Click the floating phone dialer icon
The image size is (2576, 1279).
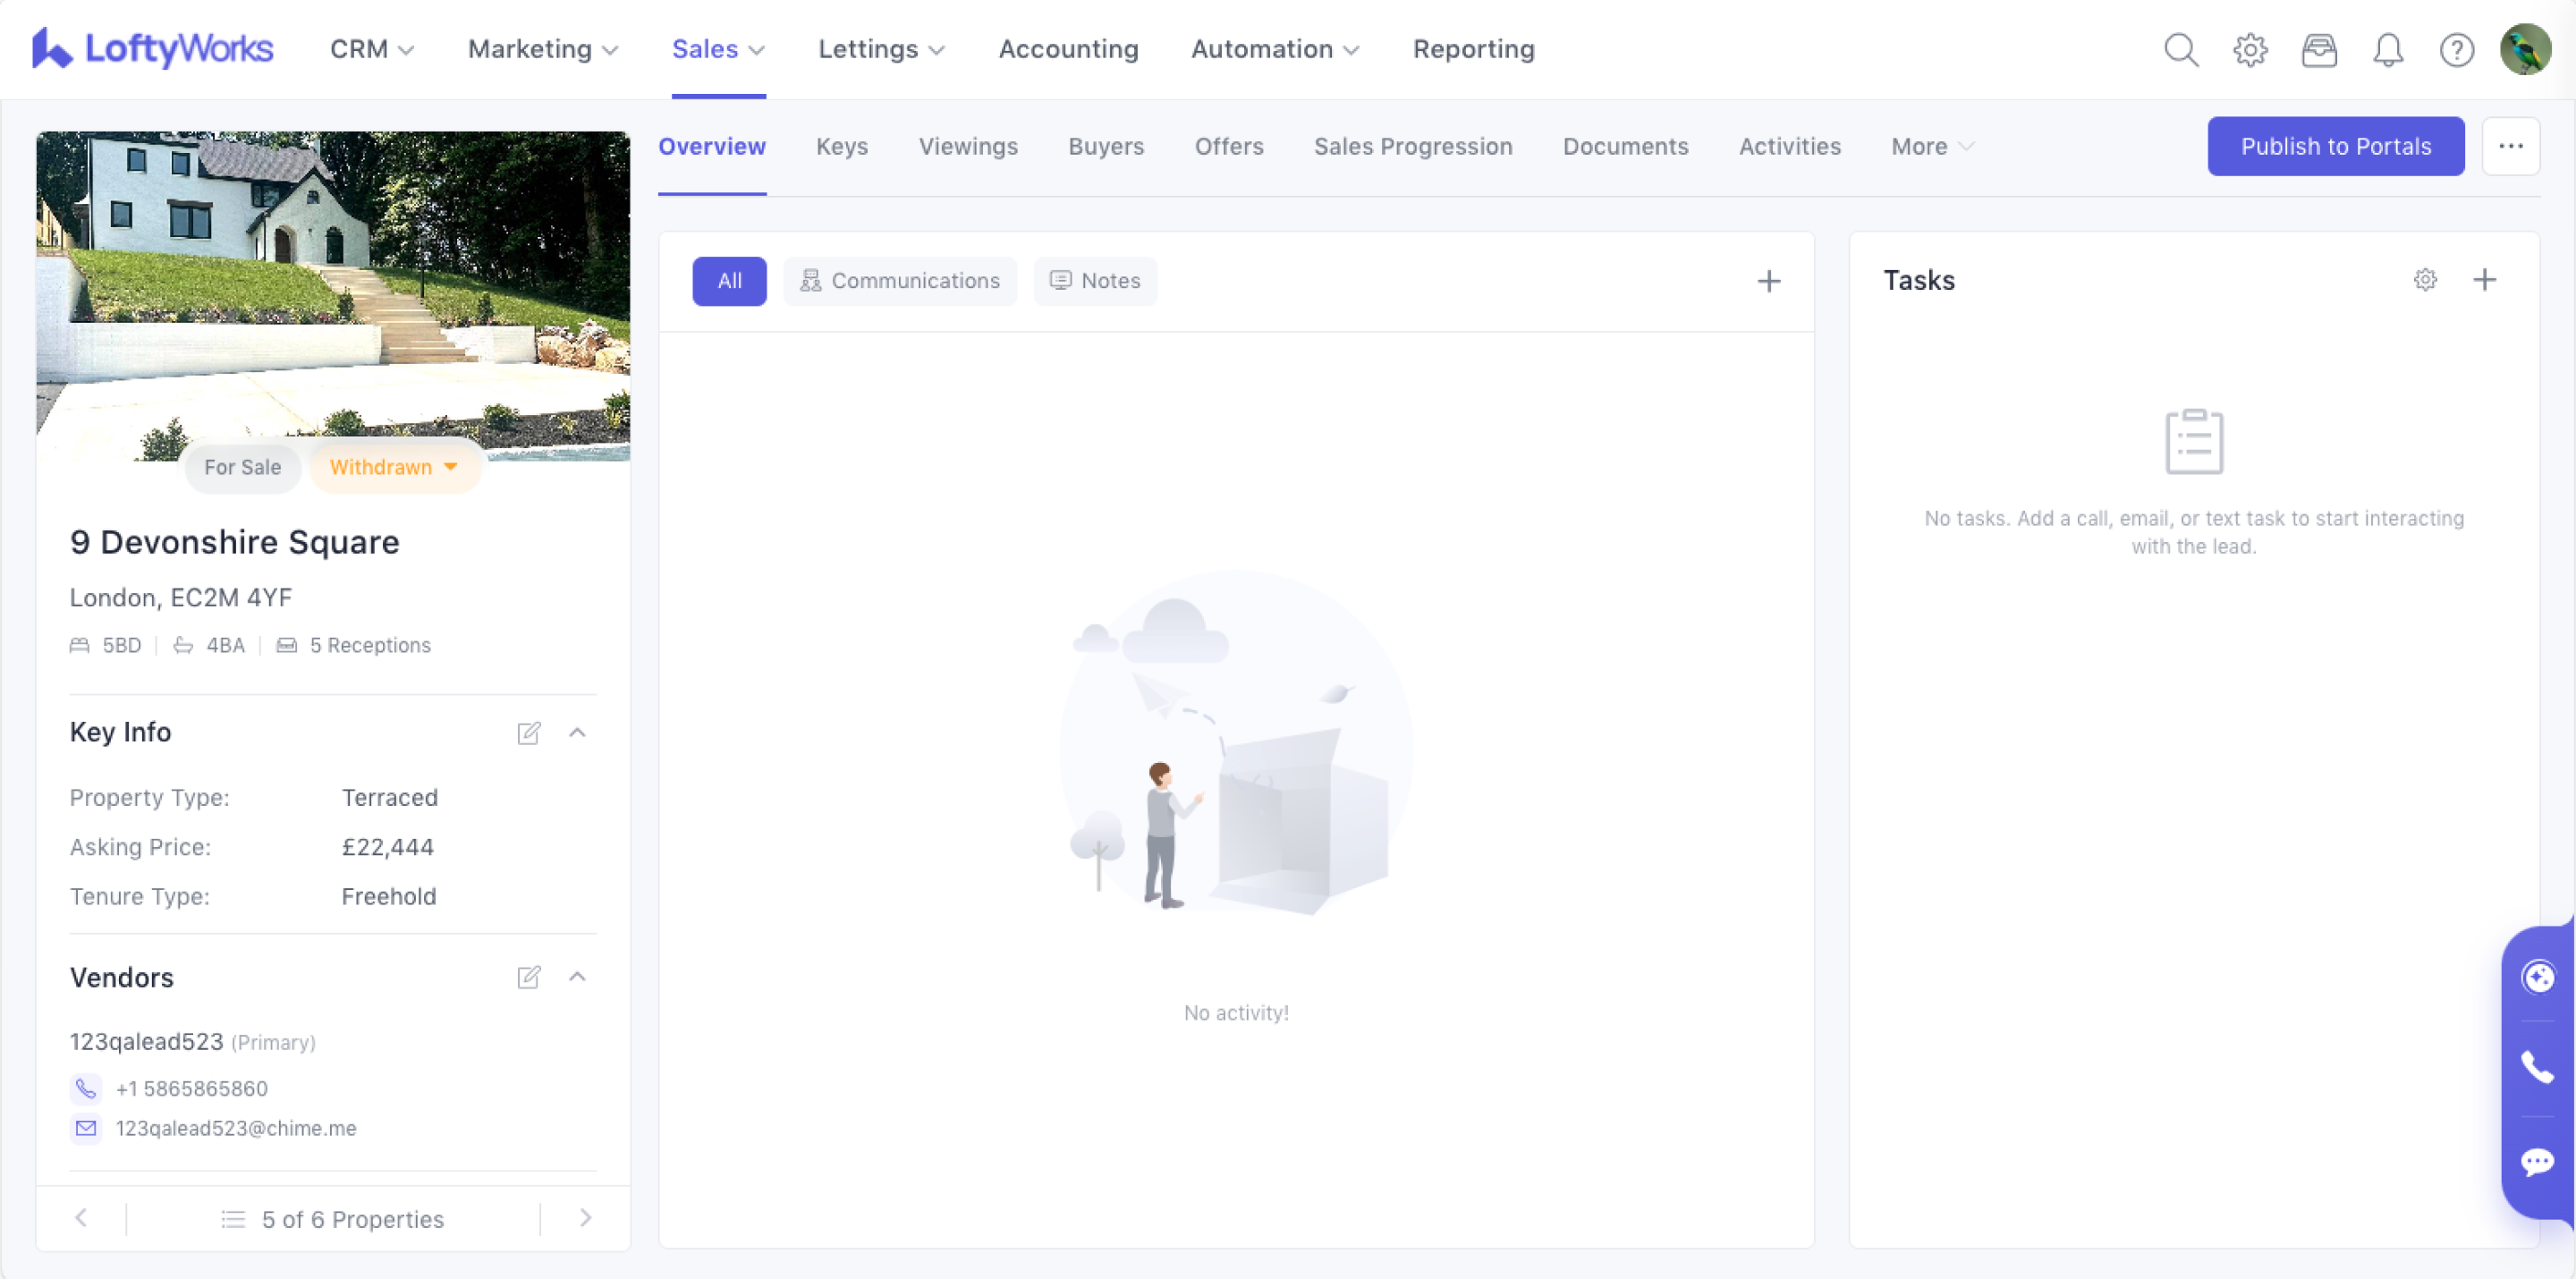tap(2537, 1067)
